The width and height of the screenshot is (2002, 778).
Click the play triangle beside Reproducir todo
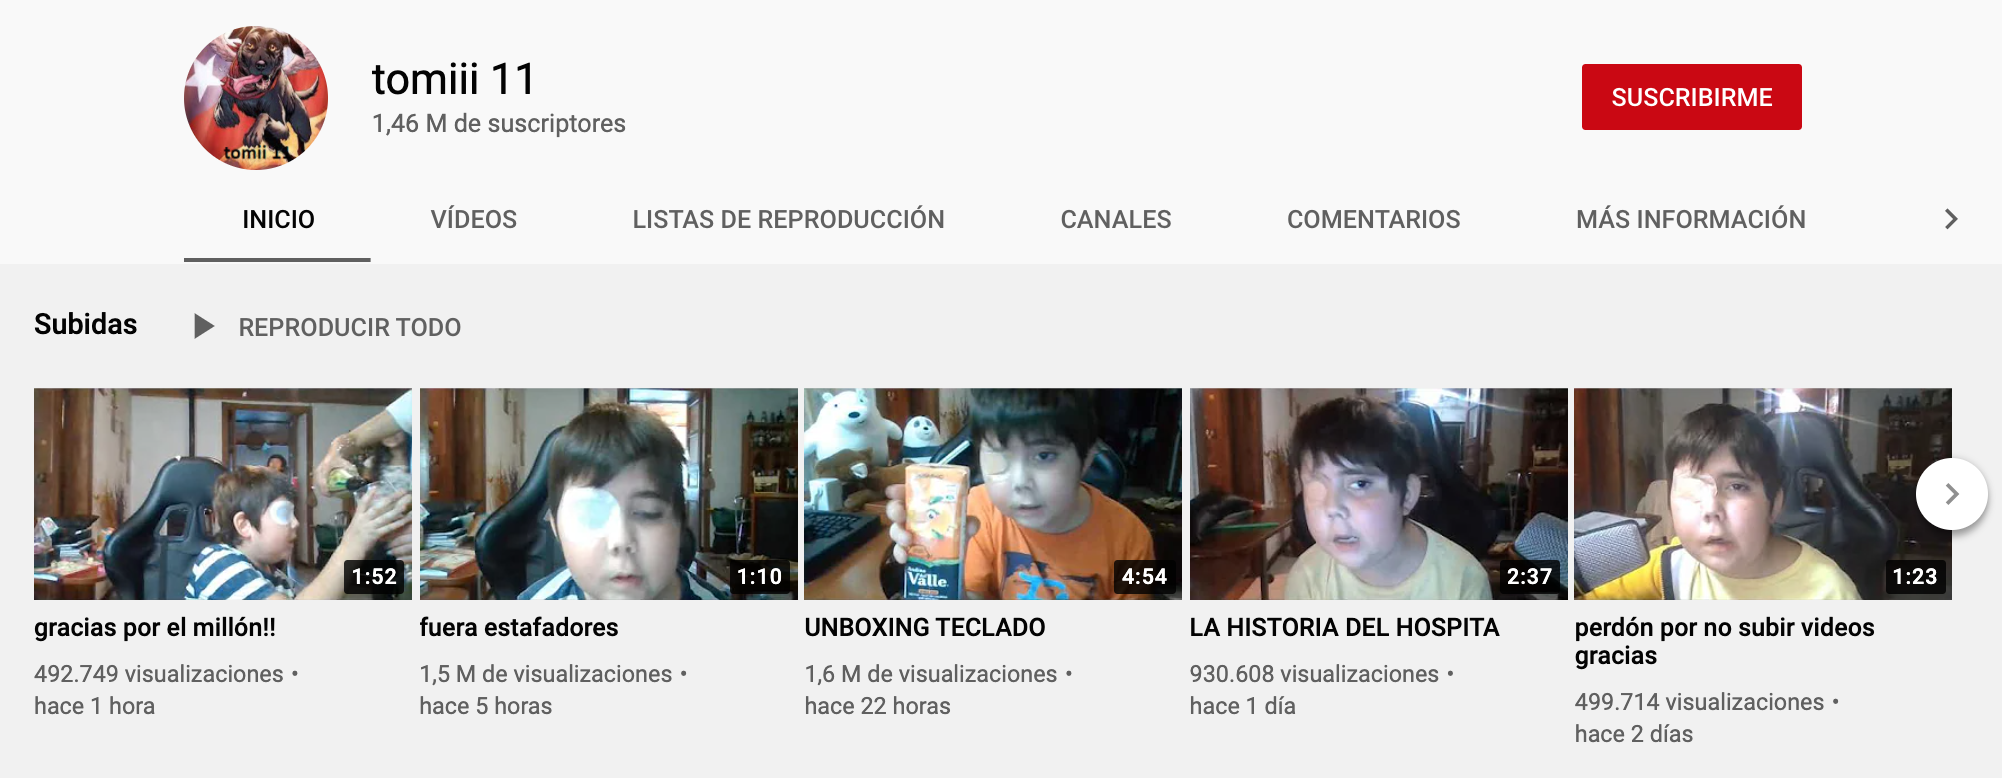(x=204, y=327)
